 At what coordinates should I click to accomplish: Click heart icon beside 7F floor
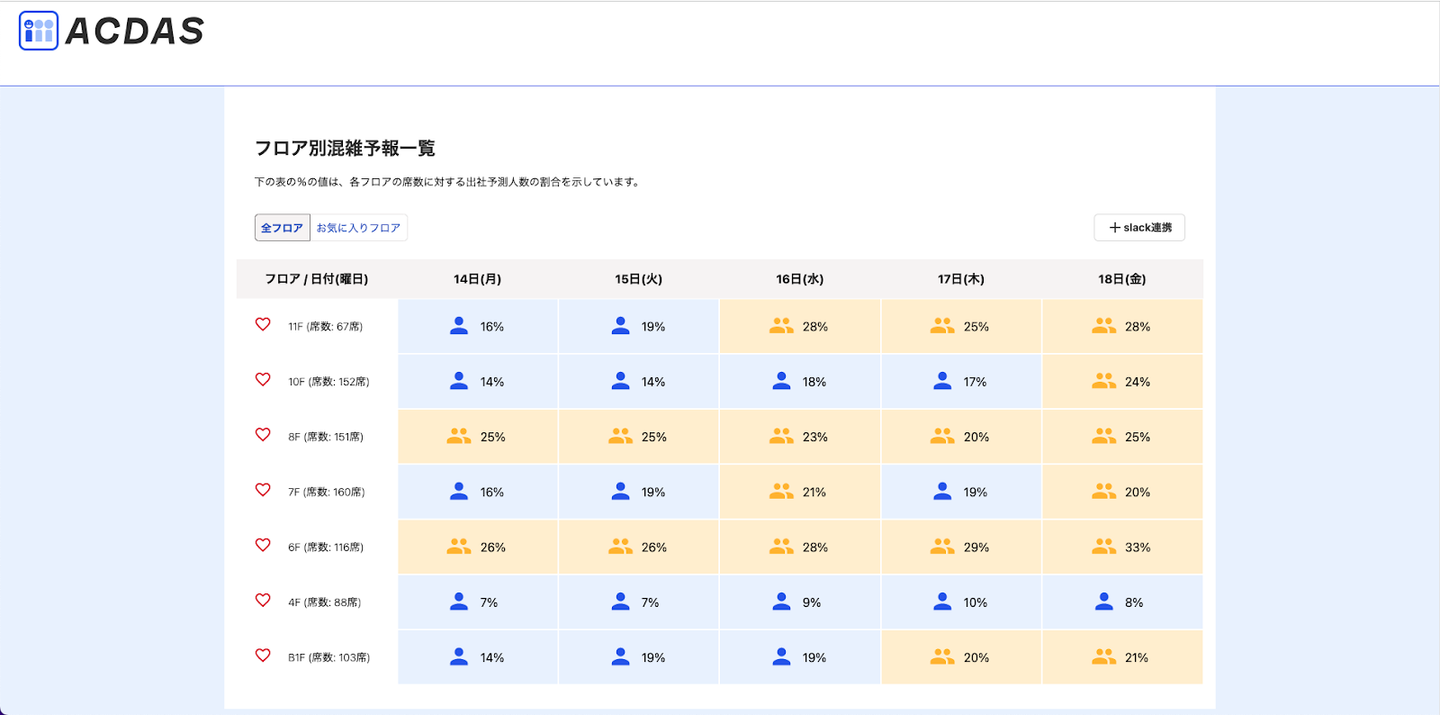pyautogui.click(x=263, y=490)
